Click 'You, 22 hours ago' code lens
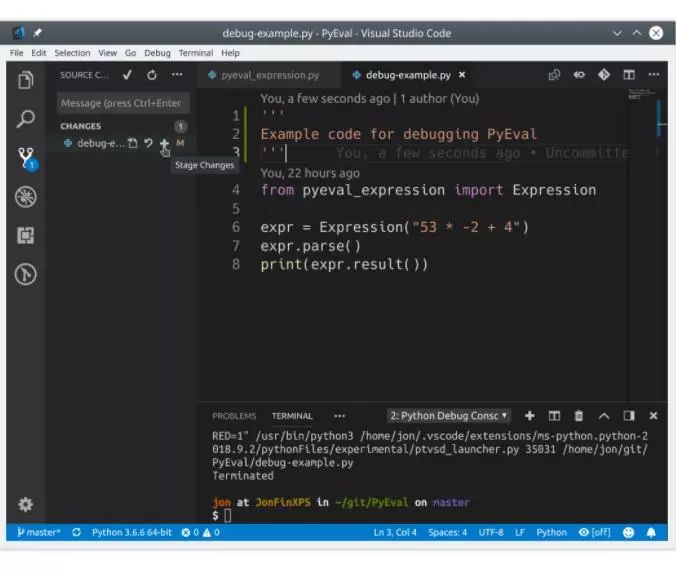676x570 pixels. click(x=310, y=173)
